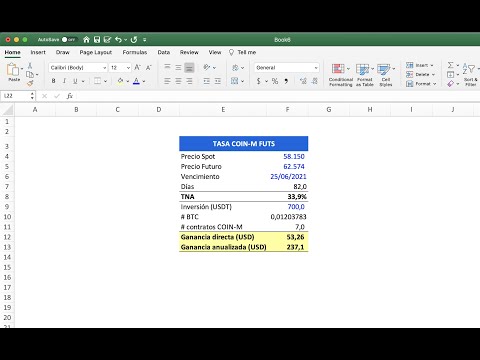
Task: Switch to the Draw tab
Action: (x=62, y=52)
